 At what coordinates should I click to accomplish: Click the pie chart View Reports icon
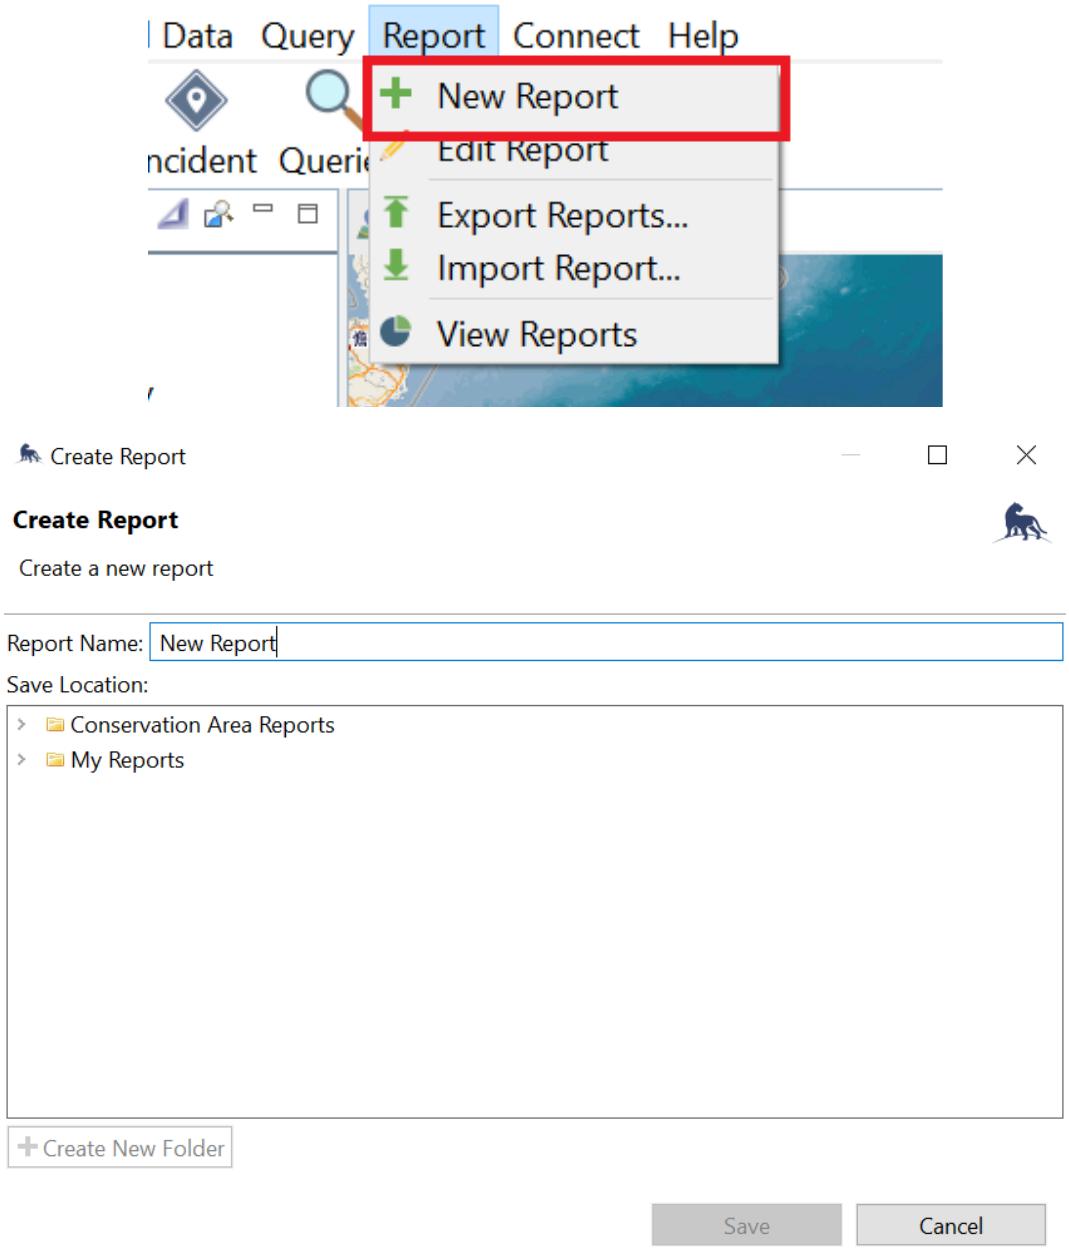pyautogui.click(x=396, y=331)
